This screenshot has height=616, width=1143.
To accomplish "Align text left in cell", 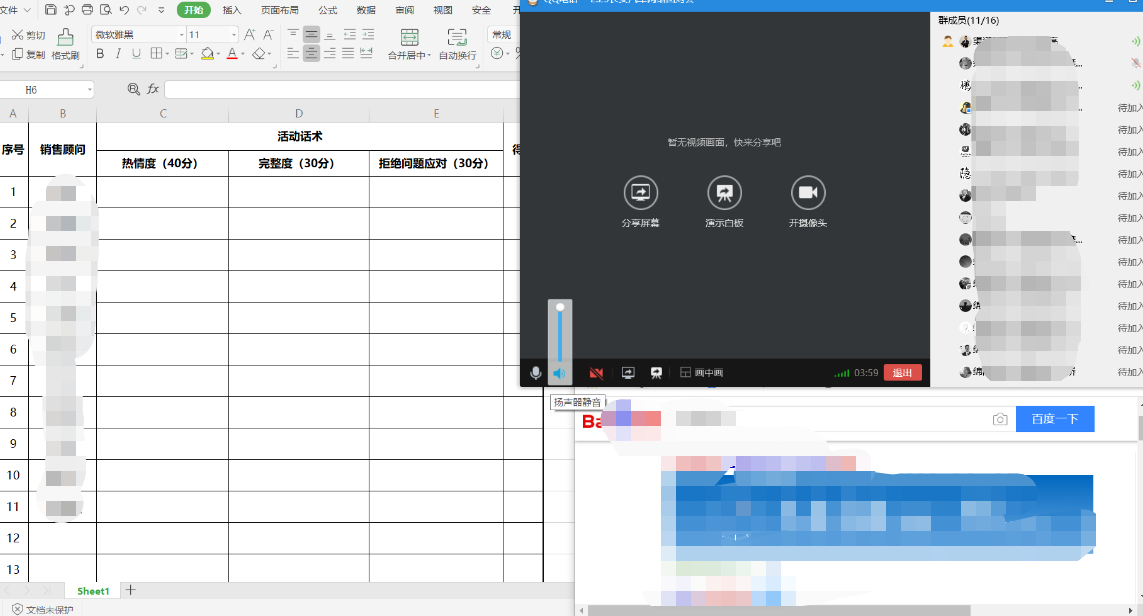I will tap(293, 53).
